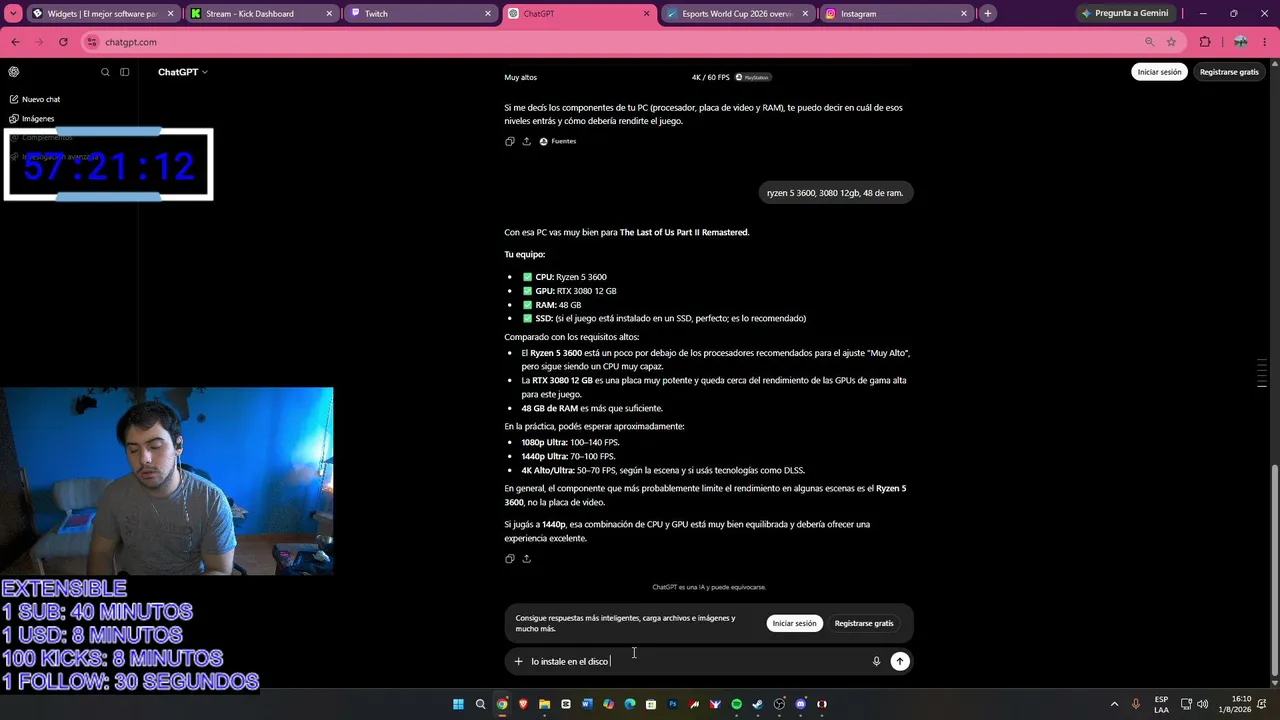Open Steam from the taskbar
Viewport: 1280px width, 720px height.
pos(758,704)
